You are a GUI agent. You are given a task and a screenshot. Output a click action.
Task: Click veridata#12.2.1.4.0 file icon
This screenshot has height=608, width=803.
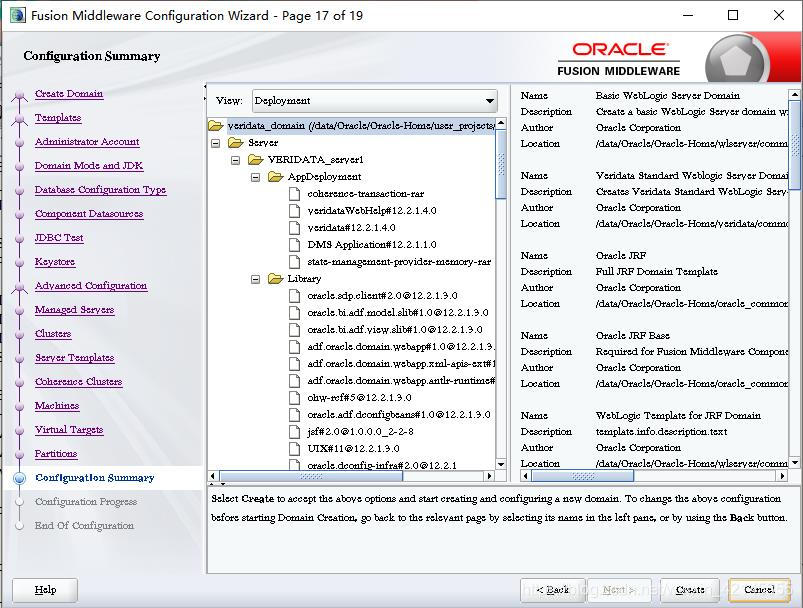294,227
